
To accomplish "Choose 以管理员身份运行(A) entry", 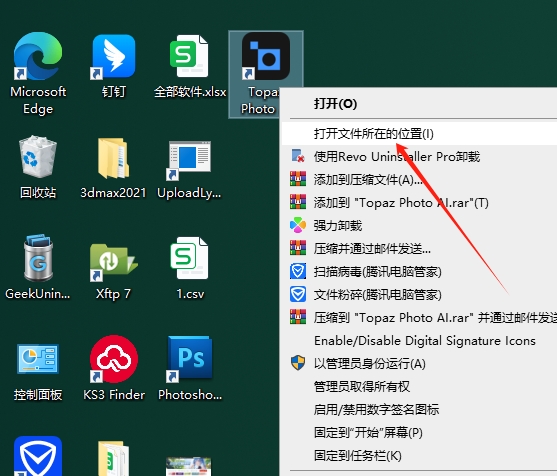I will 419,363.
